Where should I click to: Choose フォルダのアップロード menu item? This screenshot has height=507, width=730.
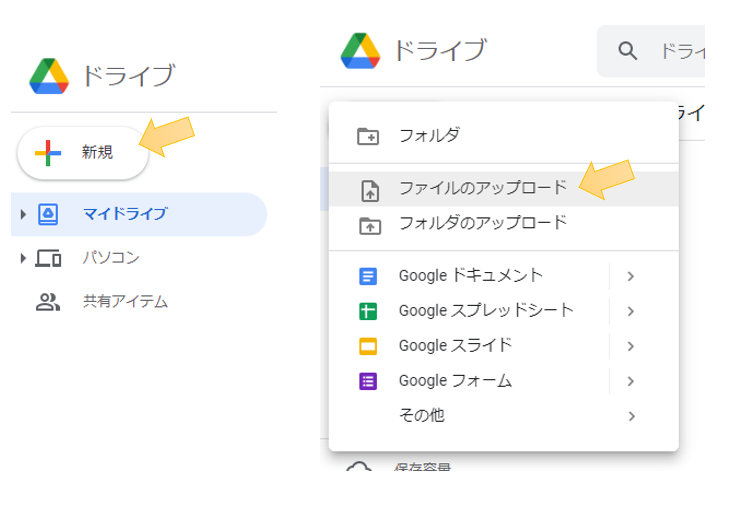click(x=504, y=223)
